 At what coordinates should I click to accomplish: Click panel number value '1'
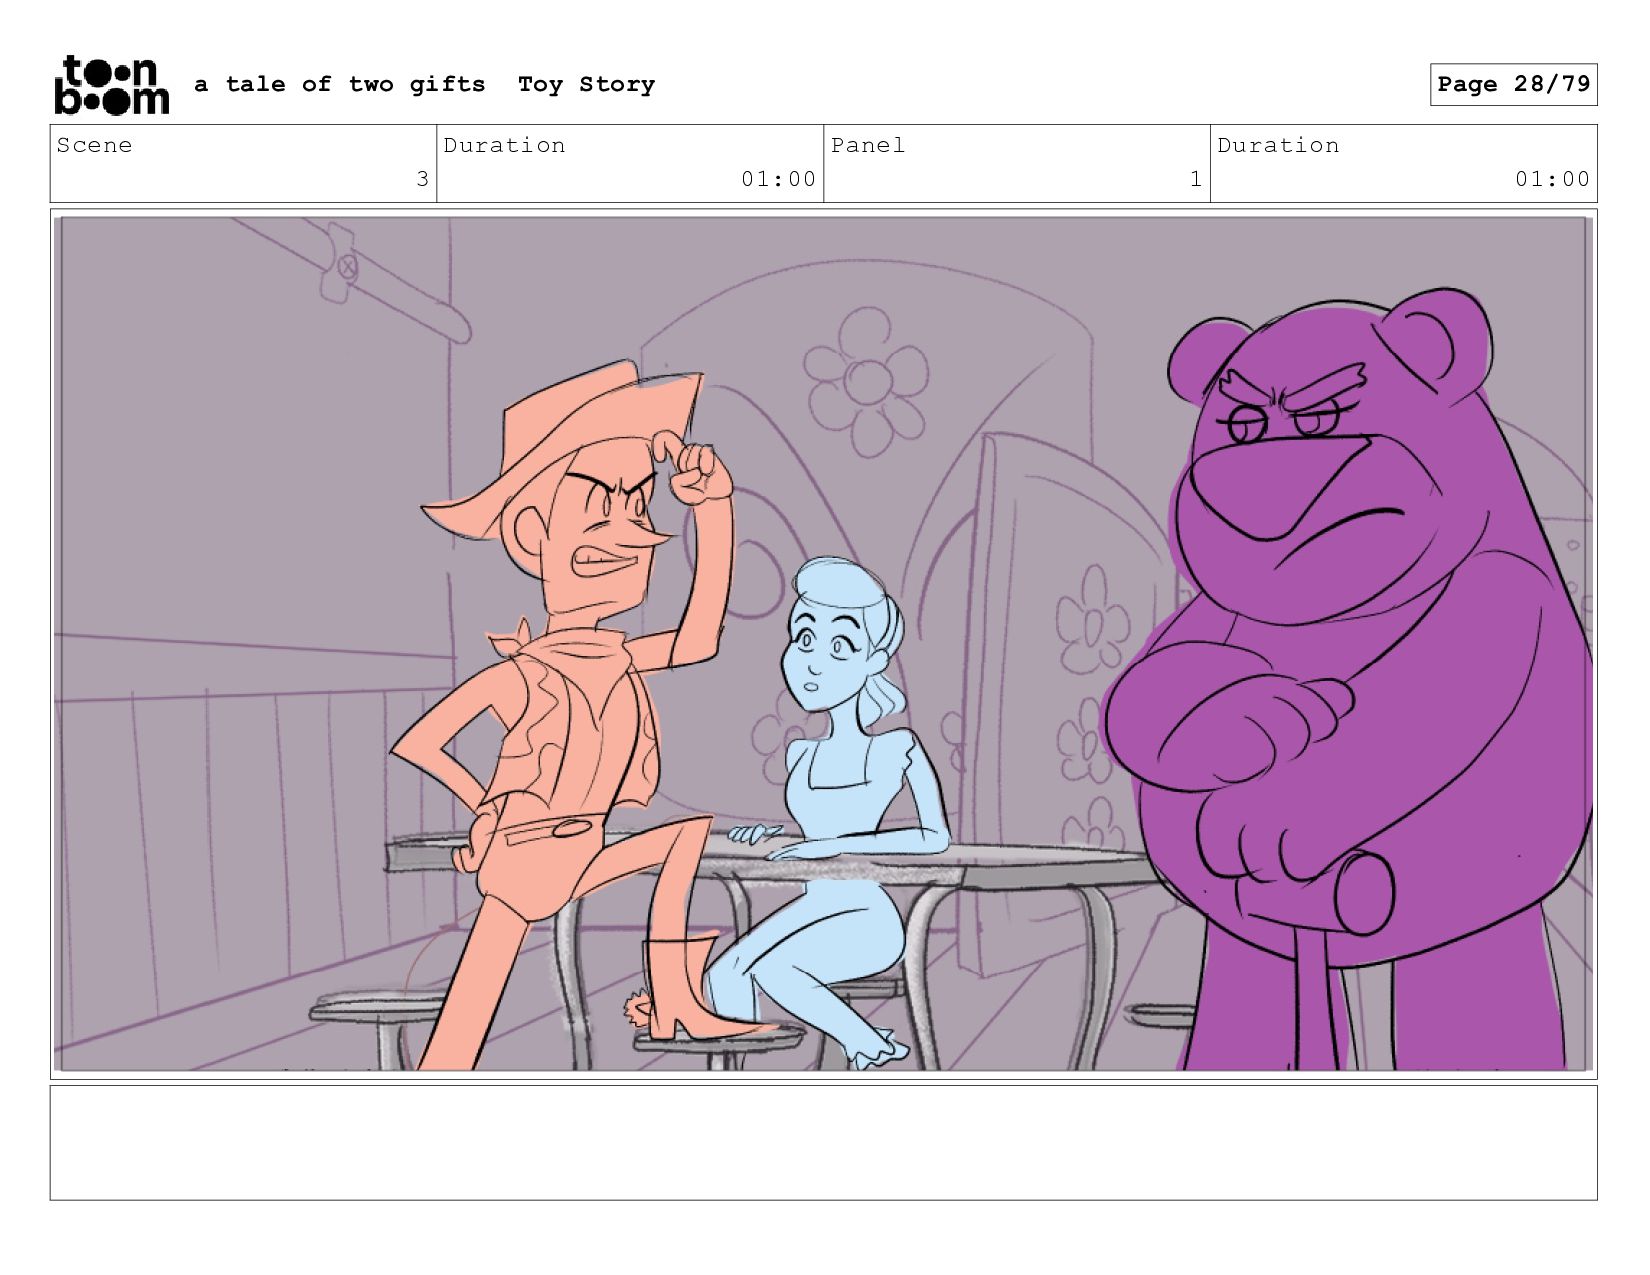[1195, 179]
